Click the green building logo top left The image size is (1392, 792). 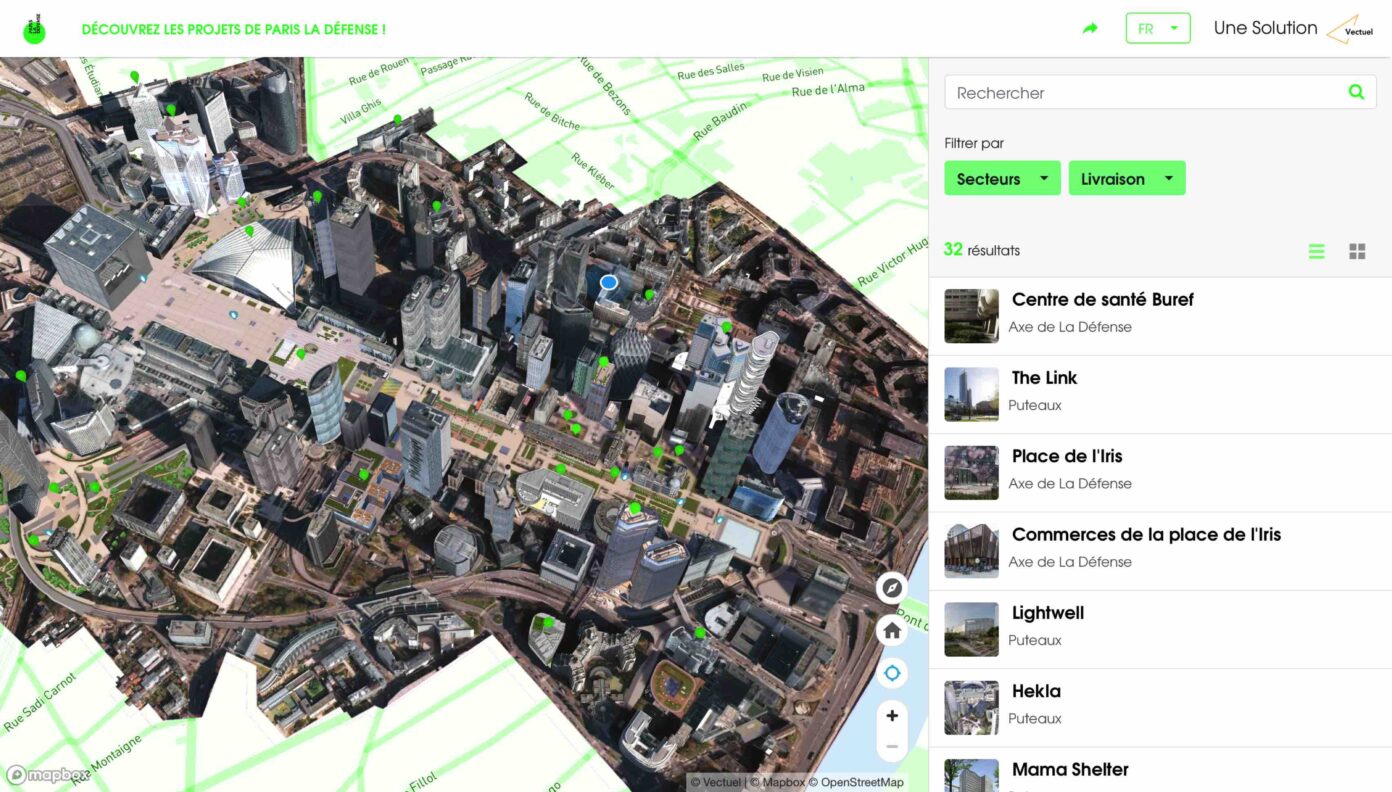[x=34, y=27]
